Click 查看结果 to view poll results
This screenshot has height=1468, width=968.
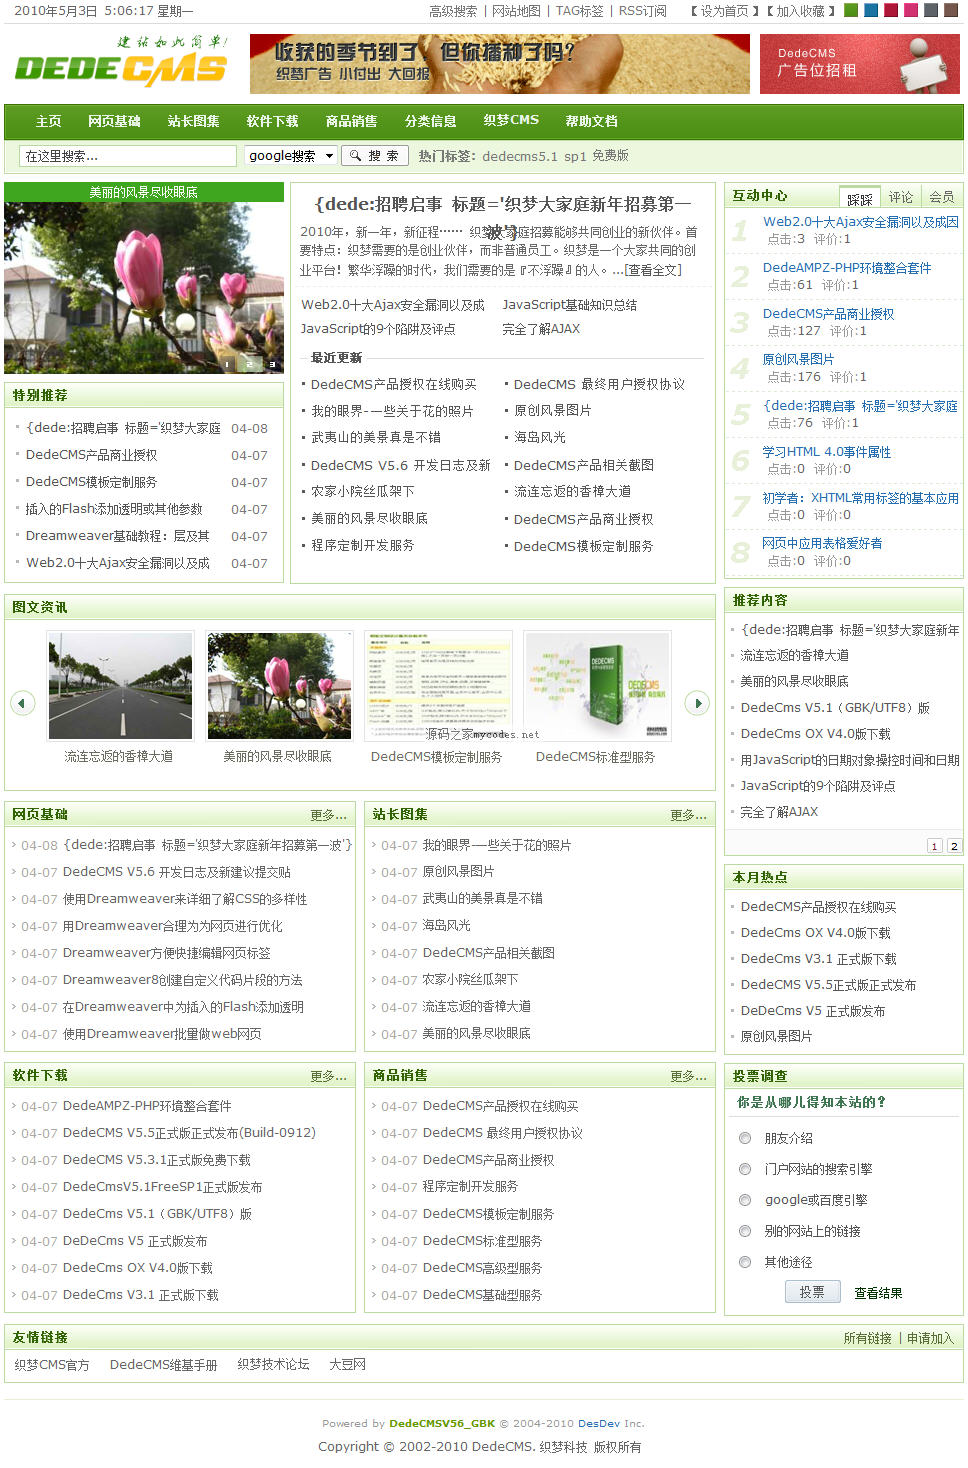pyautogui.click(x=878, y=1293)
